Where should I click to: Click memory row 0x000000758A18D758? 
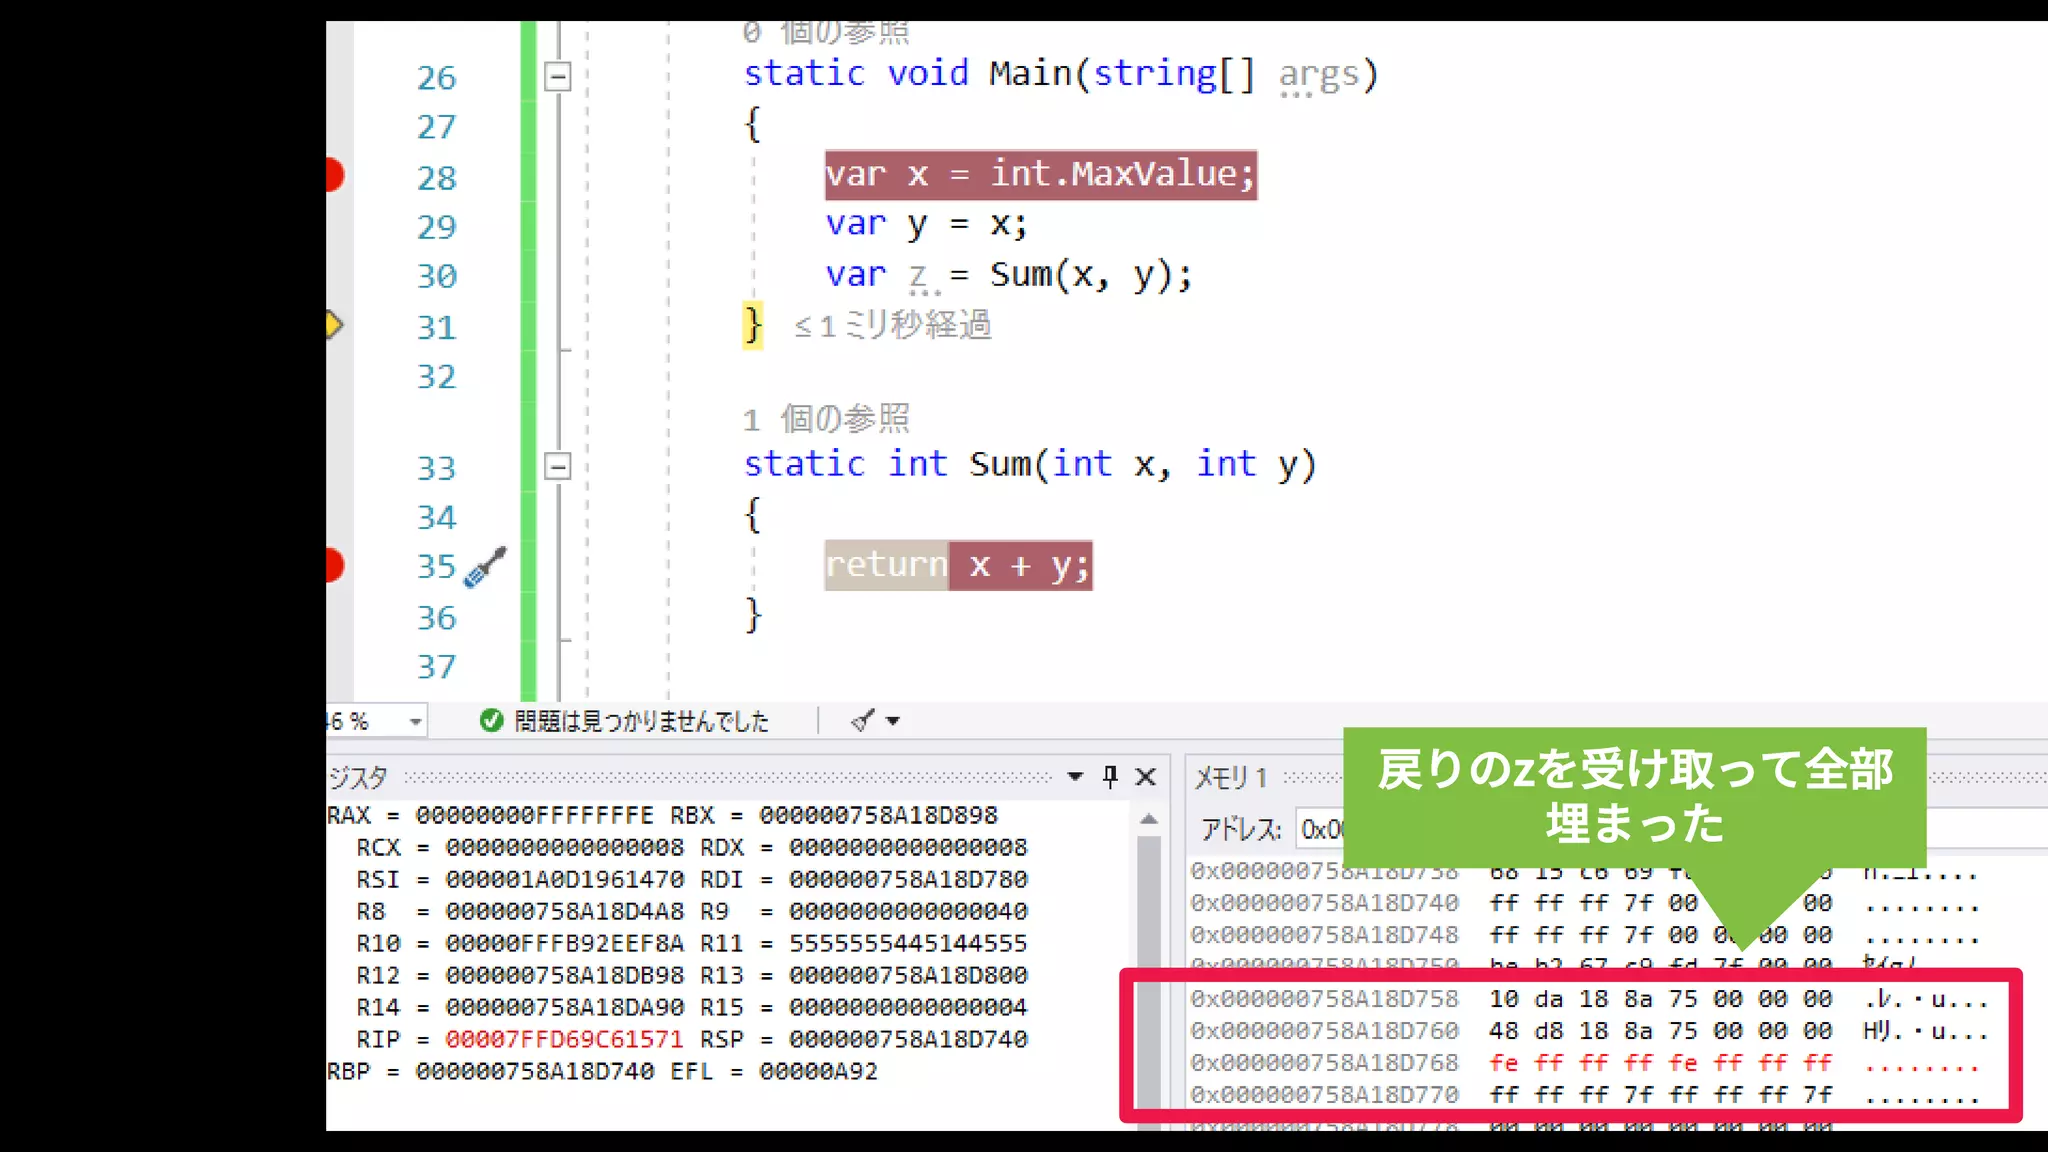tap(1588, 999)
